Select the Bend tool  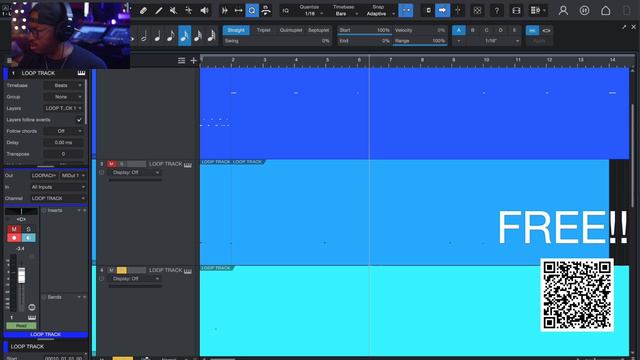[x=189, y=11]
